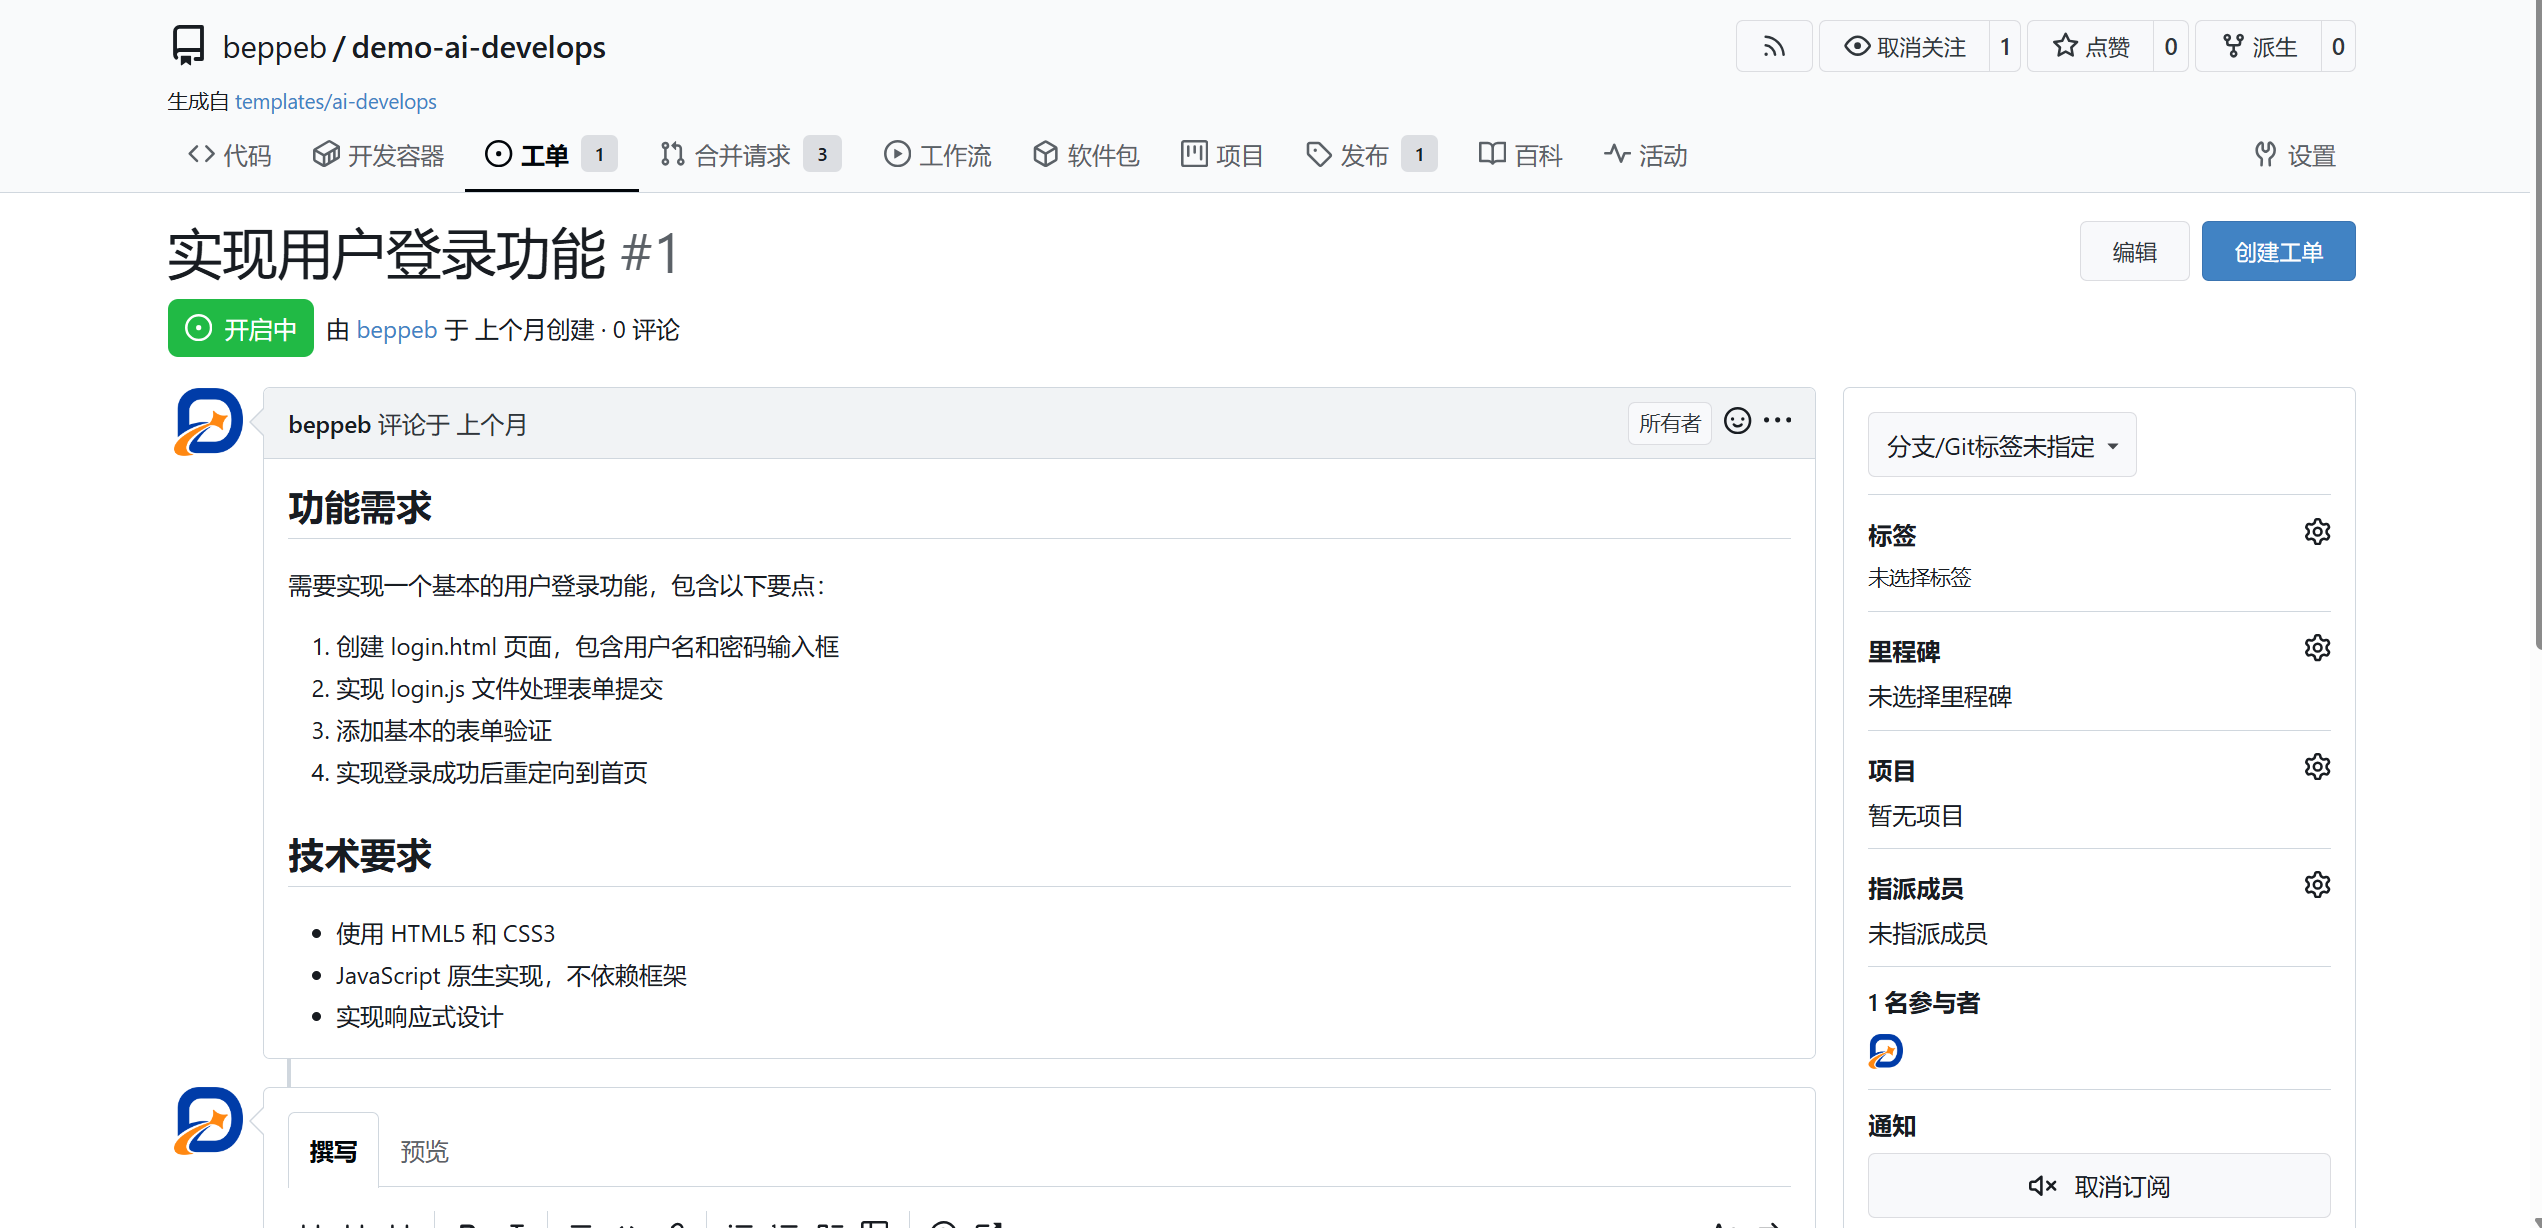The width and height of the screenshot is (2542, 1228).
Task: Expand the 分支/Git标签未指定 dropdown
Action: click(2001, 446)
